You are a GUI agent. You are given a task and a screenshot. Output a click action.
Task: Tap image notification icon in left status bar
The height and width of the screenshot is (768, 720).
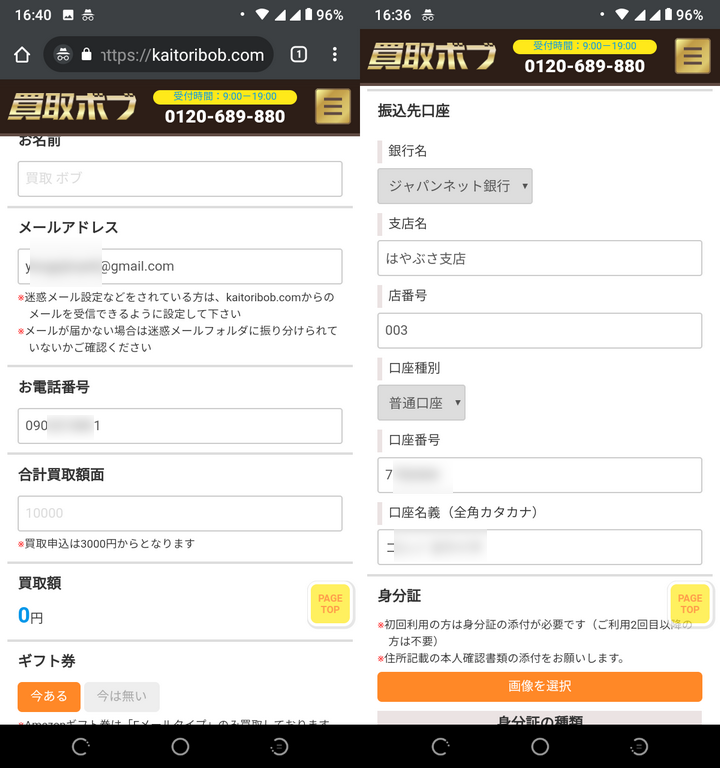(x=69, y=15)
